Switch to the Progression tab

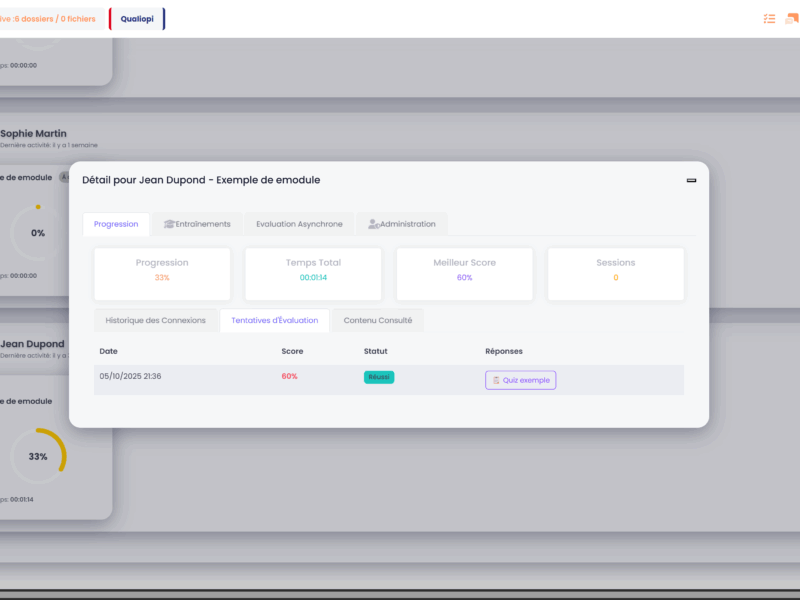pyautogui.click(x=116, y=224)
